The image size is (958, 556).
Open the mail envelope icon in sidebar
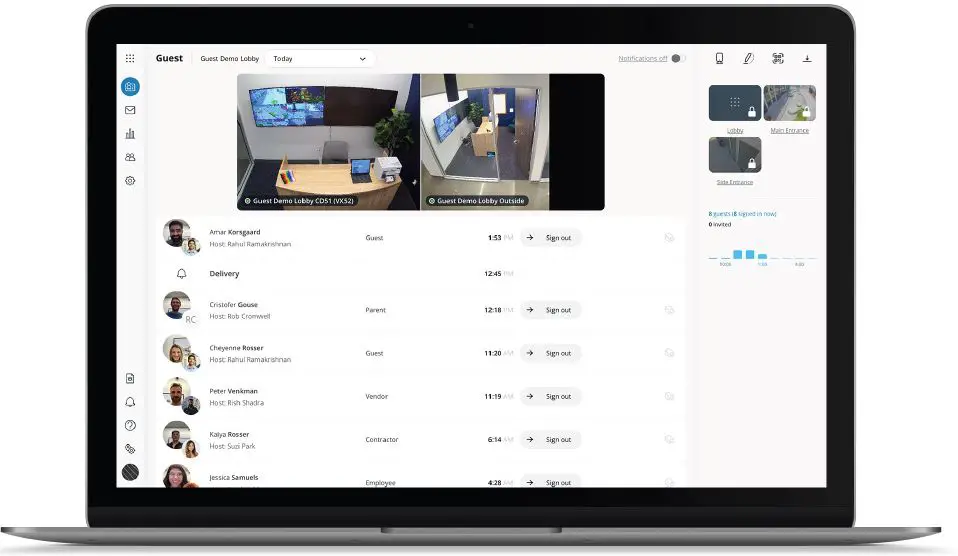(130, 110)
